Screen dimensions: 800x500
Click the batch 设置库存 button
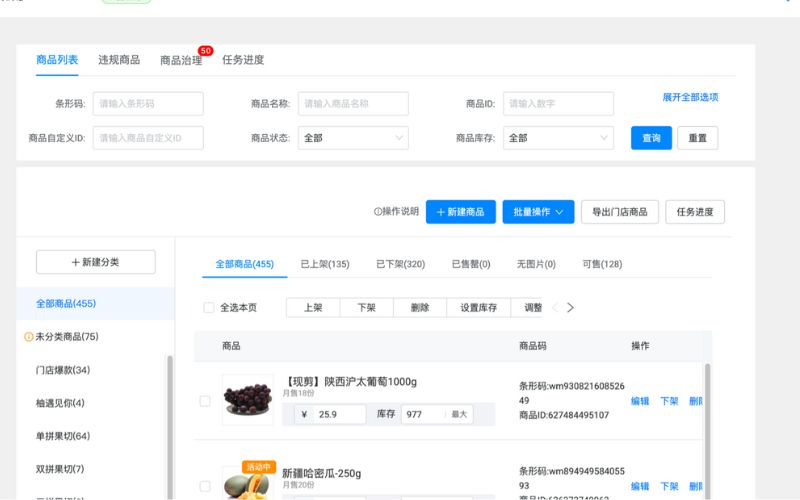coord(478,308)
